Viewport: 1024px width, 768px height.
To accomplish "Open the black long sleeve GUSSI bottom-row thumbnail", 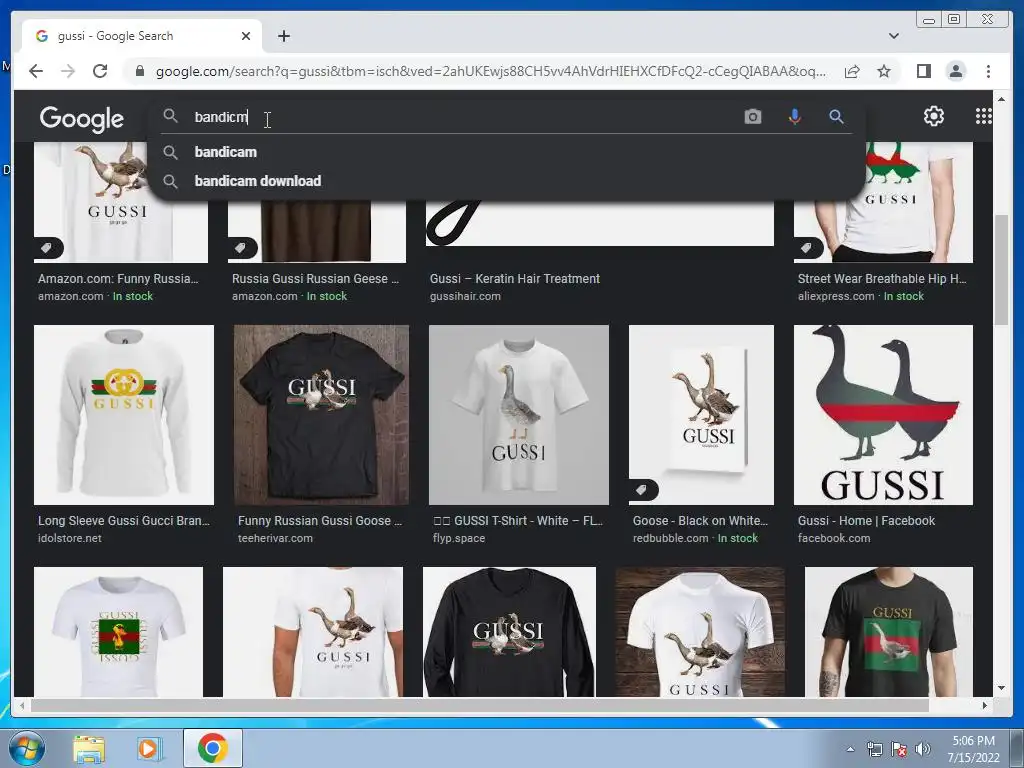I will pos(509,632).
